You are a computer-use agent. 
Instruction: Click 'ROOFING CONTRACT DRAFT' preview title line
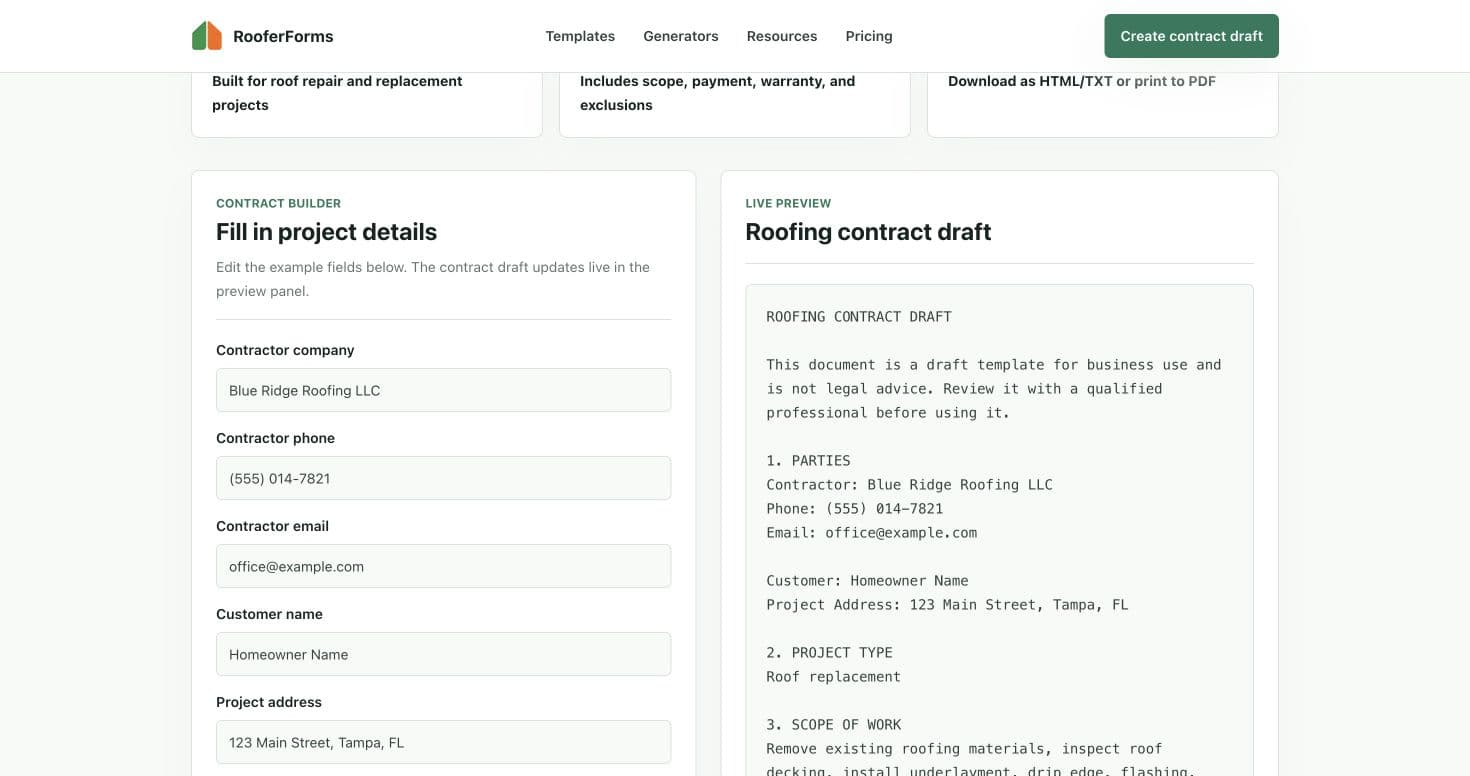859,316
